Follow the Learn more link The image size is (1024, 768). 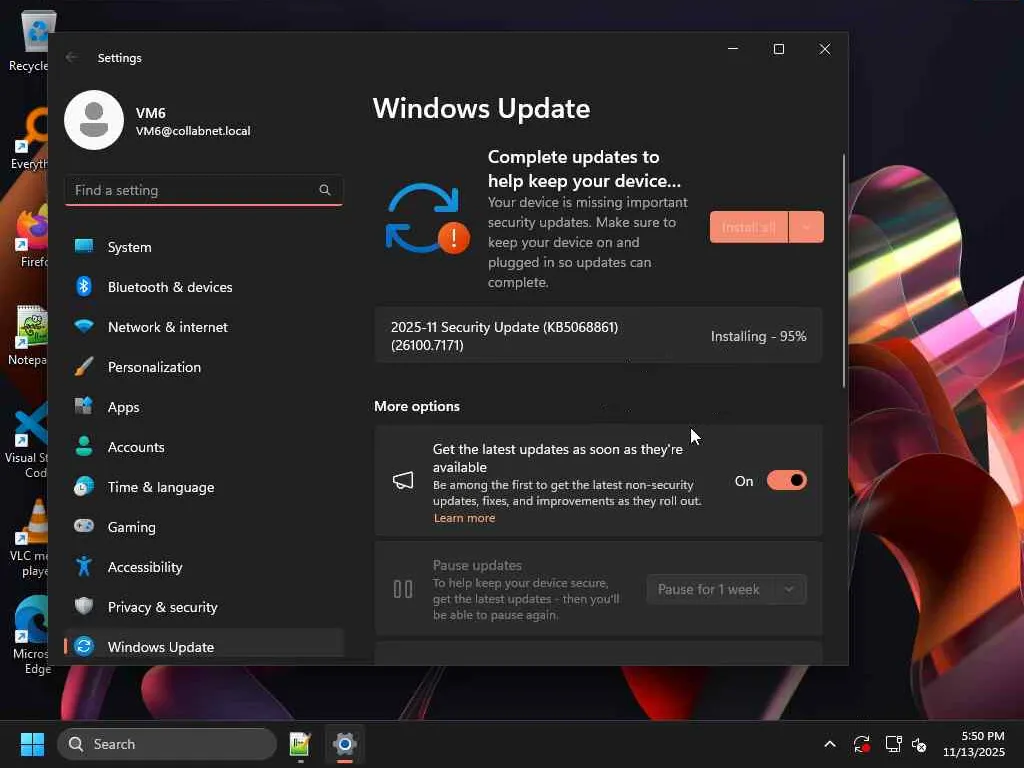464,518
